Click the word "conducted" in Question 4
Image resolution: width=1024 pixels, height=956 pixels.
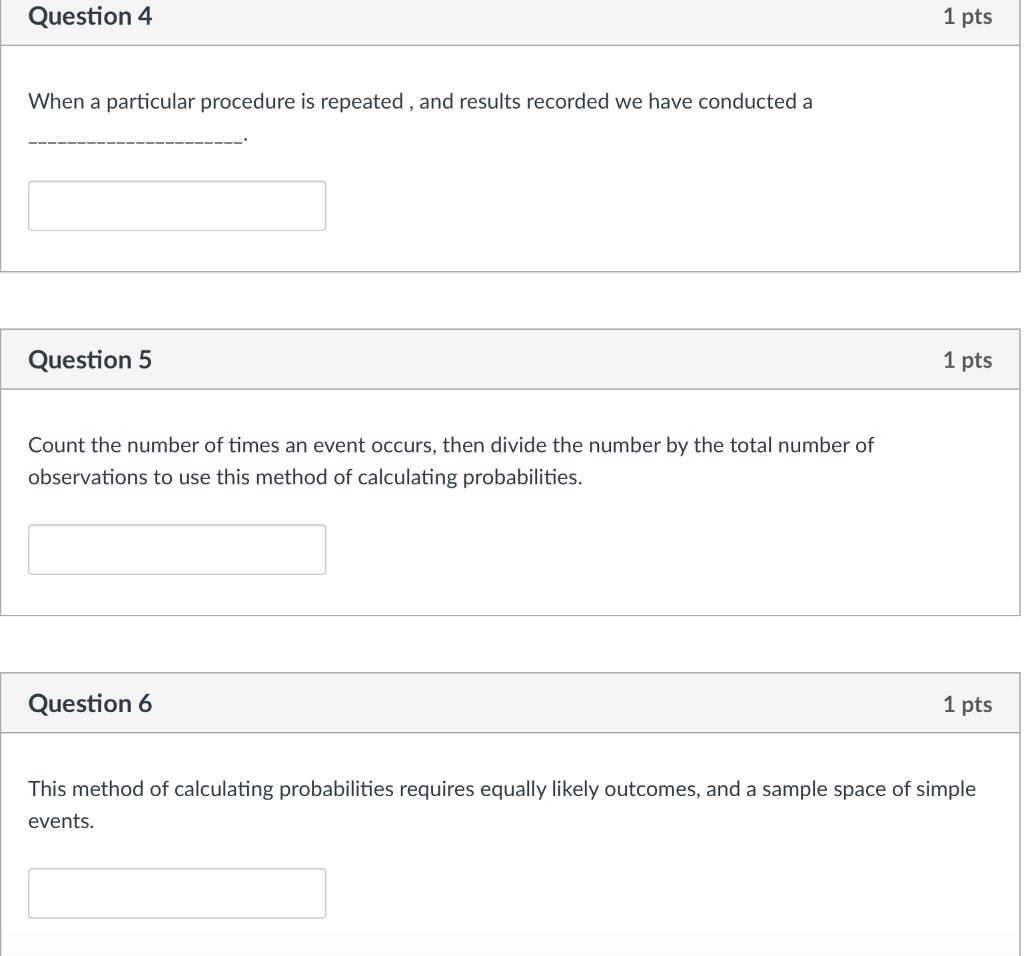pyautogui.click(x=748, y=102)
